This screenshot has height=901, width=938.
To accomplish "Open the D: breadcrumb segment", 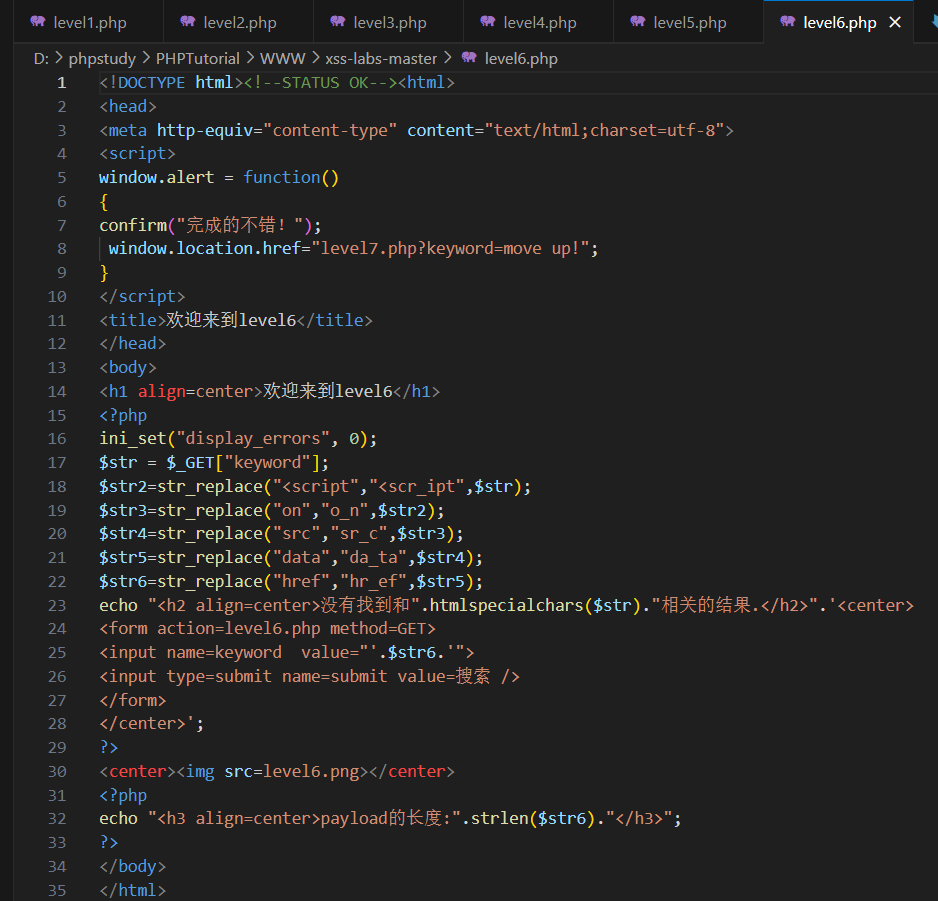I will point(41,59).
